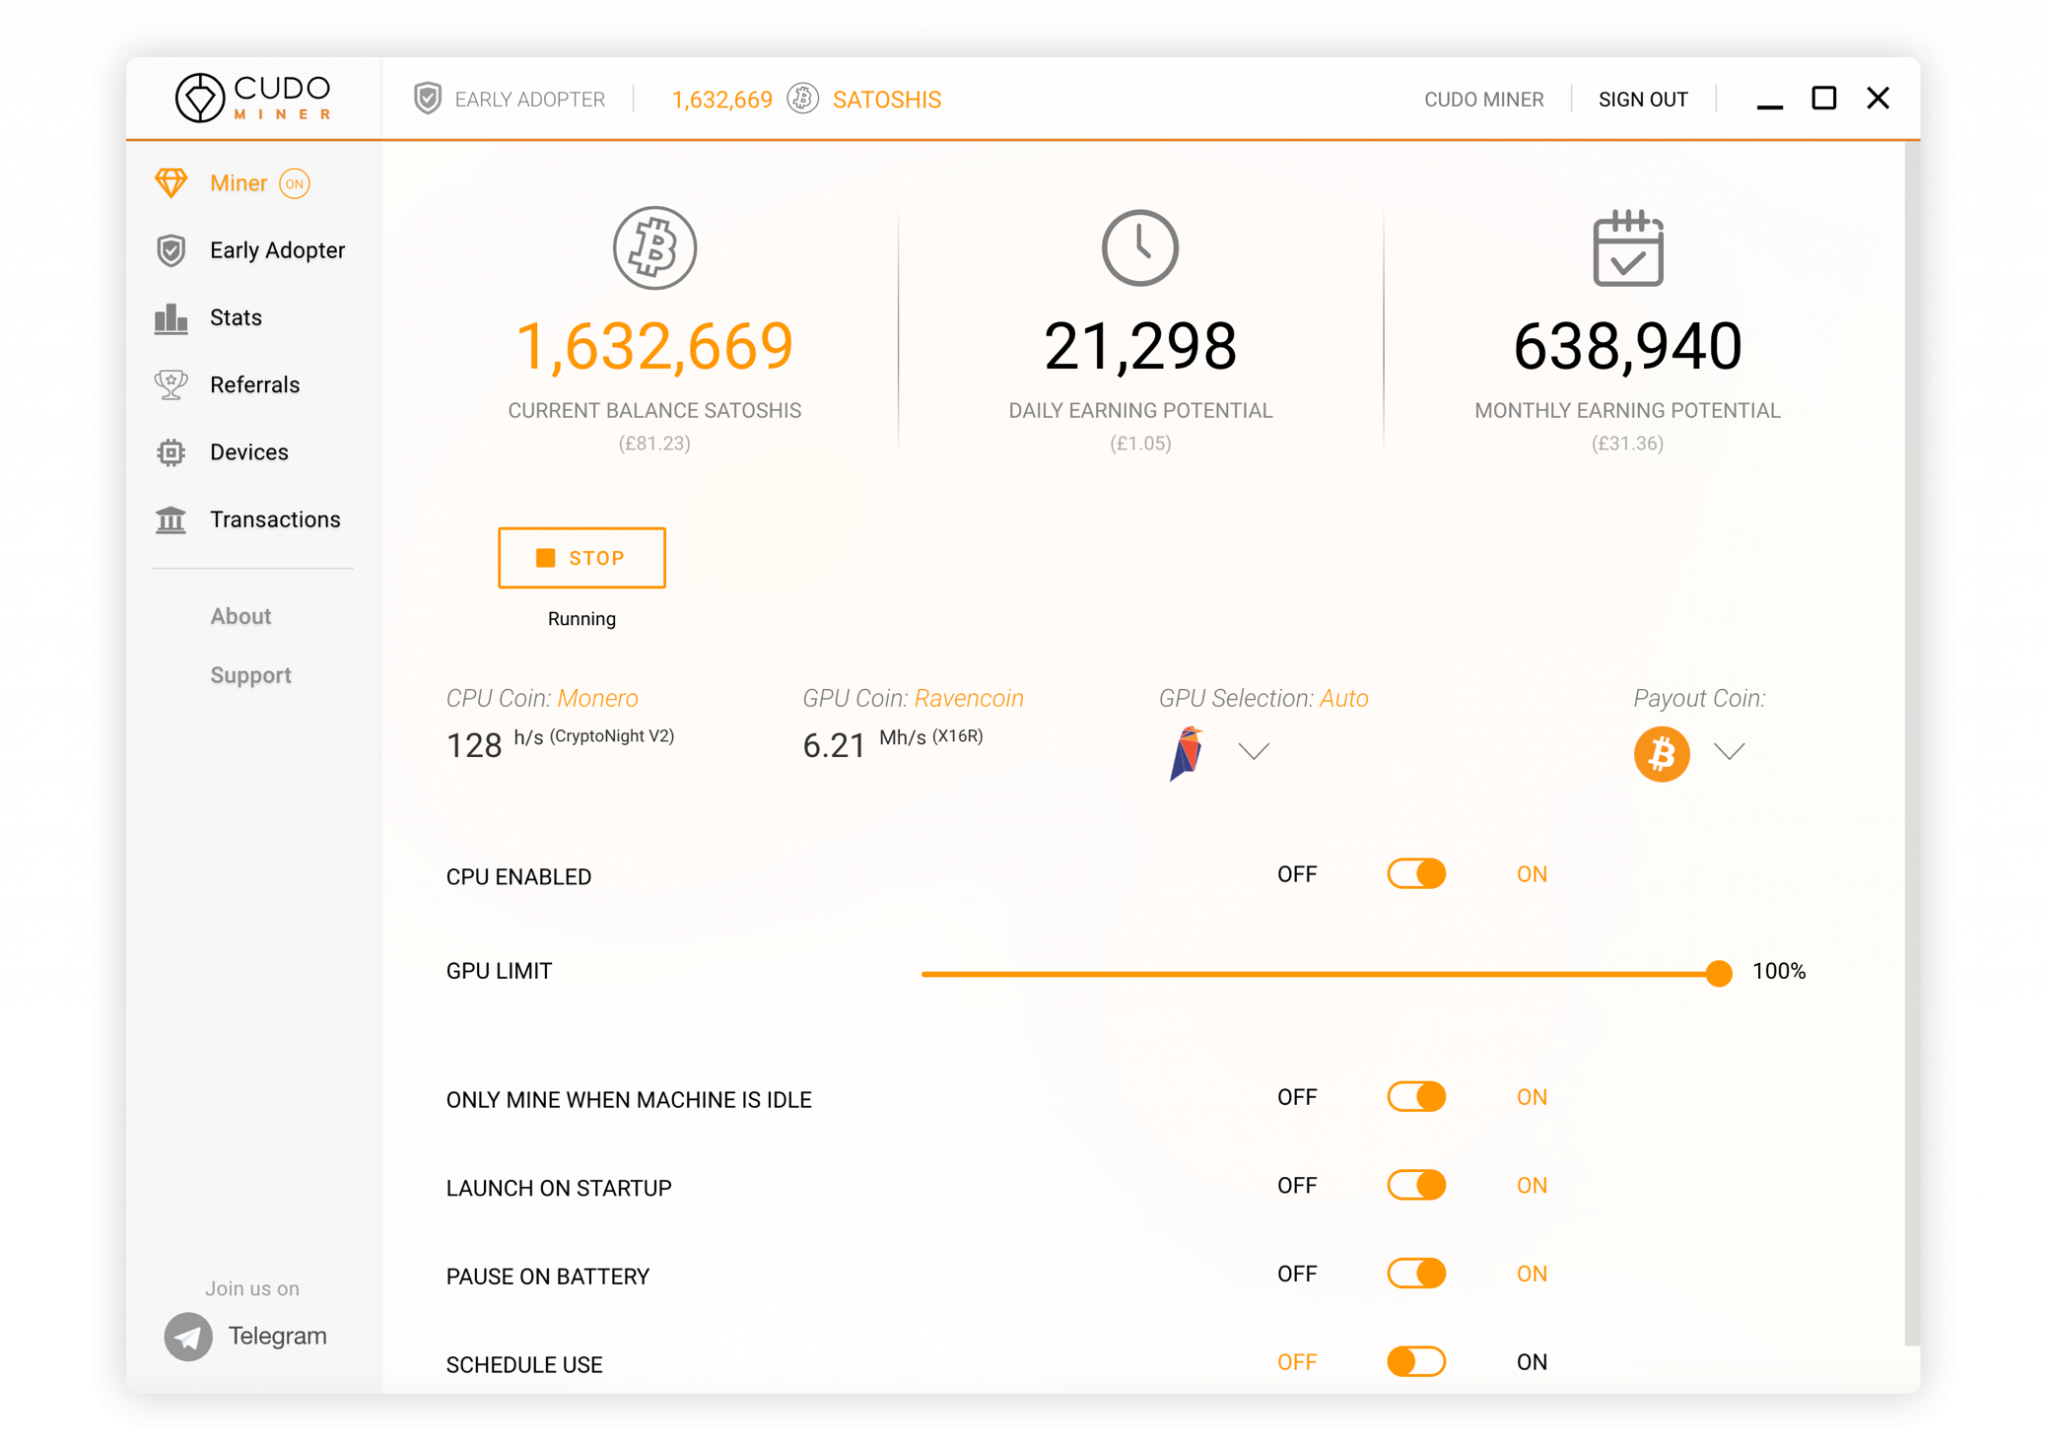Select the Miner diamond icon

tap(172, 182)
